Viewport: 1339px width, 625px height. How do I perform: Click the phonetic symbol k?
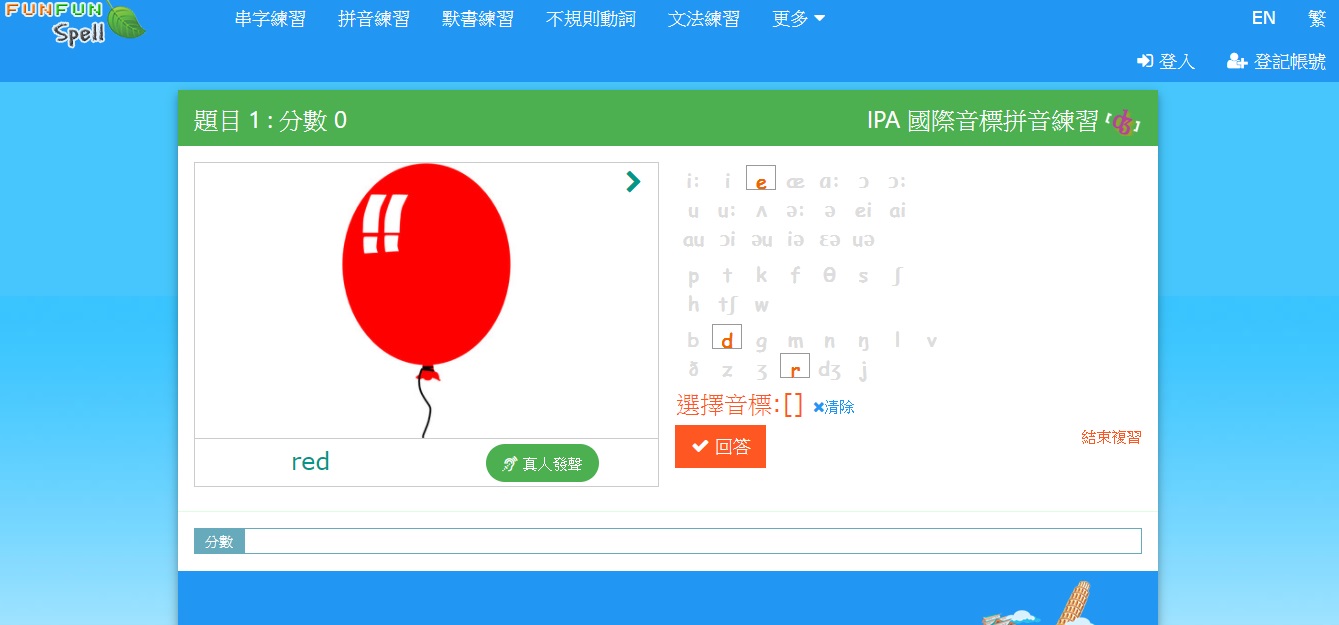pos(761,275)
